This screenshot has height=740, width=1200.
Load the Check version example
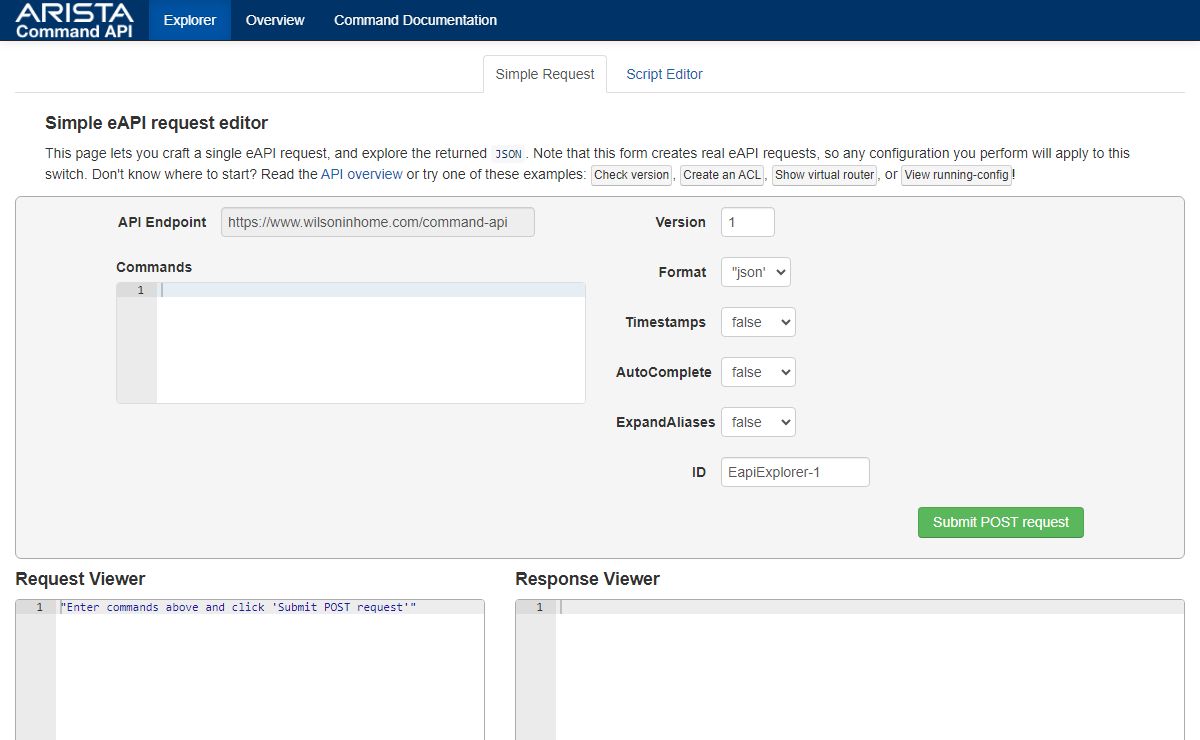[x=632, y=175]
